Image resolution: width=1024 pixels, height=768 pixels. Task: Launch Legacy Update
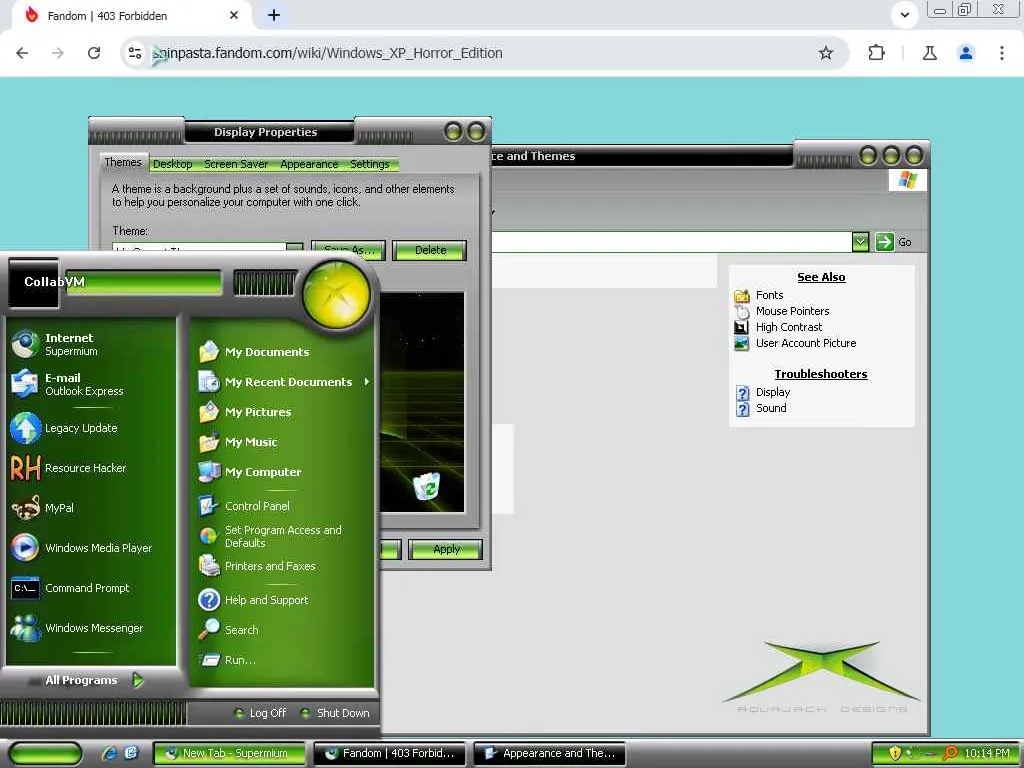click(x=64, y=428)
